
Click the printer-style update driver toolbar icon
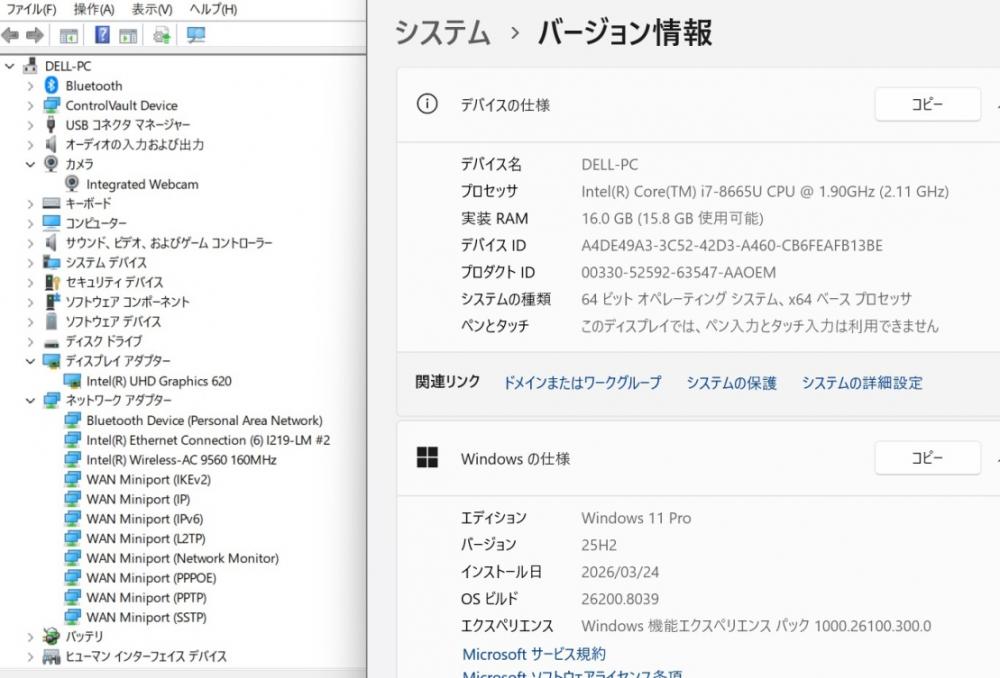pyautogui.click(x=162, y=35)
